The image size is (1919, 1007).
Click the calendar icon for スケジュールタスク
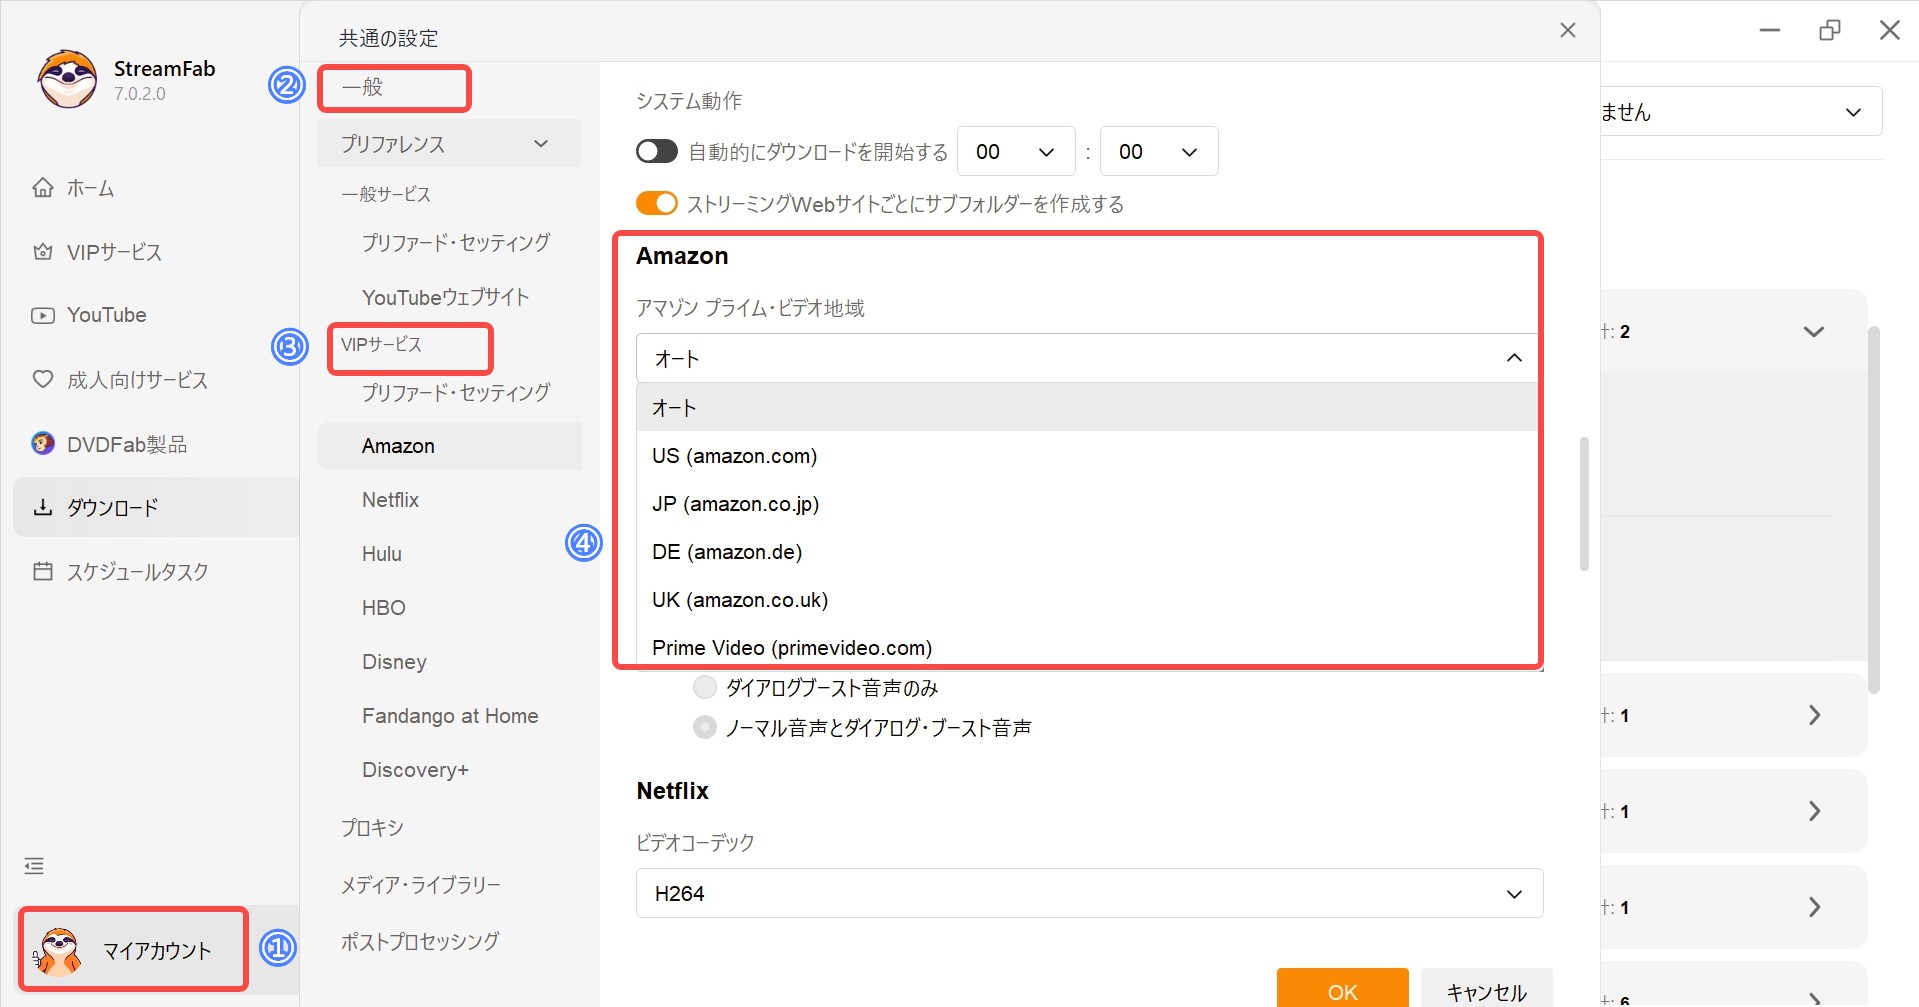point(43,571)
